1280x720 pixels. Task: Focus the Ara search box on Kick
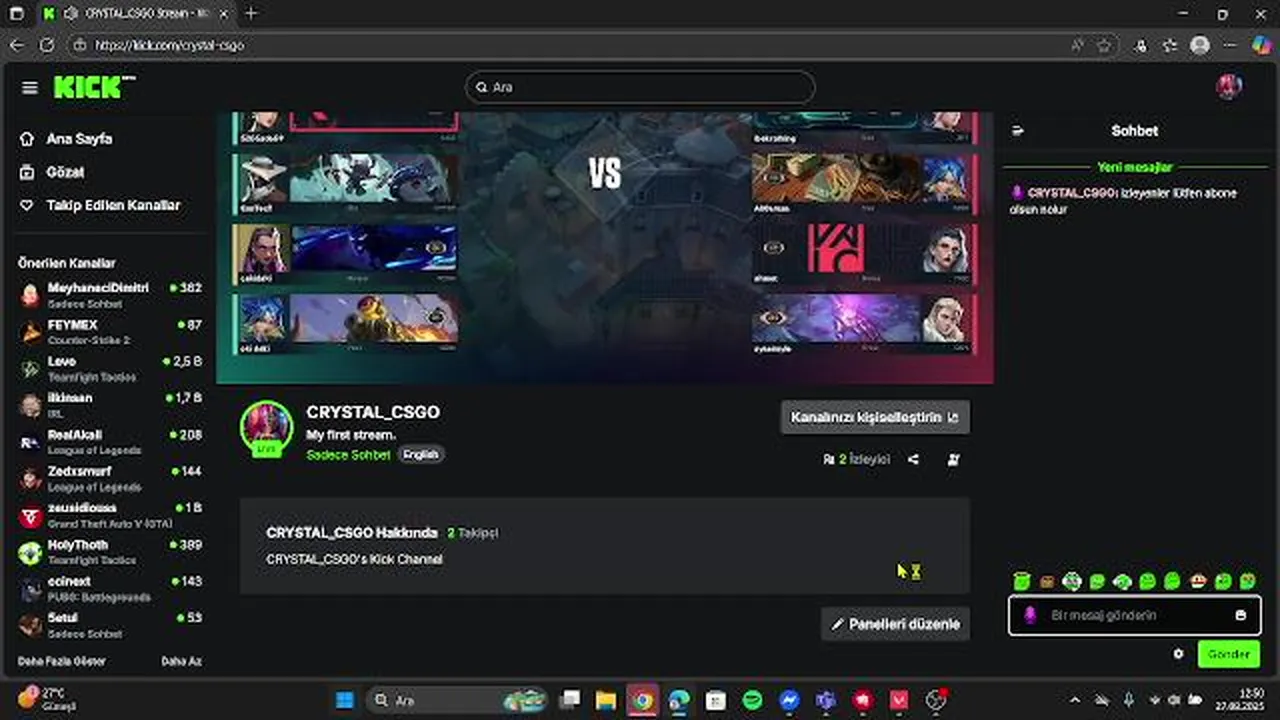coord(640,87)
